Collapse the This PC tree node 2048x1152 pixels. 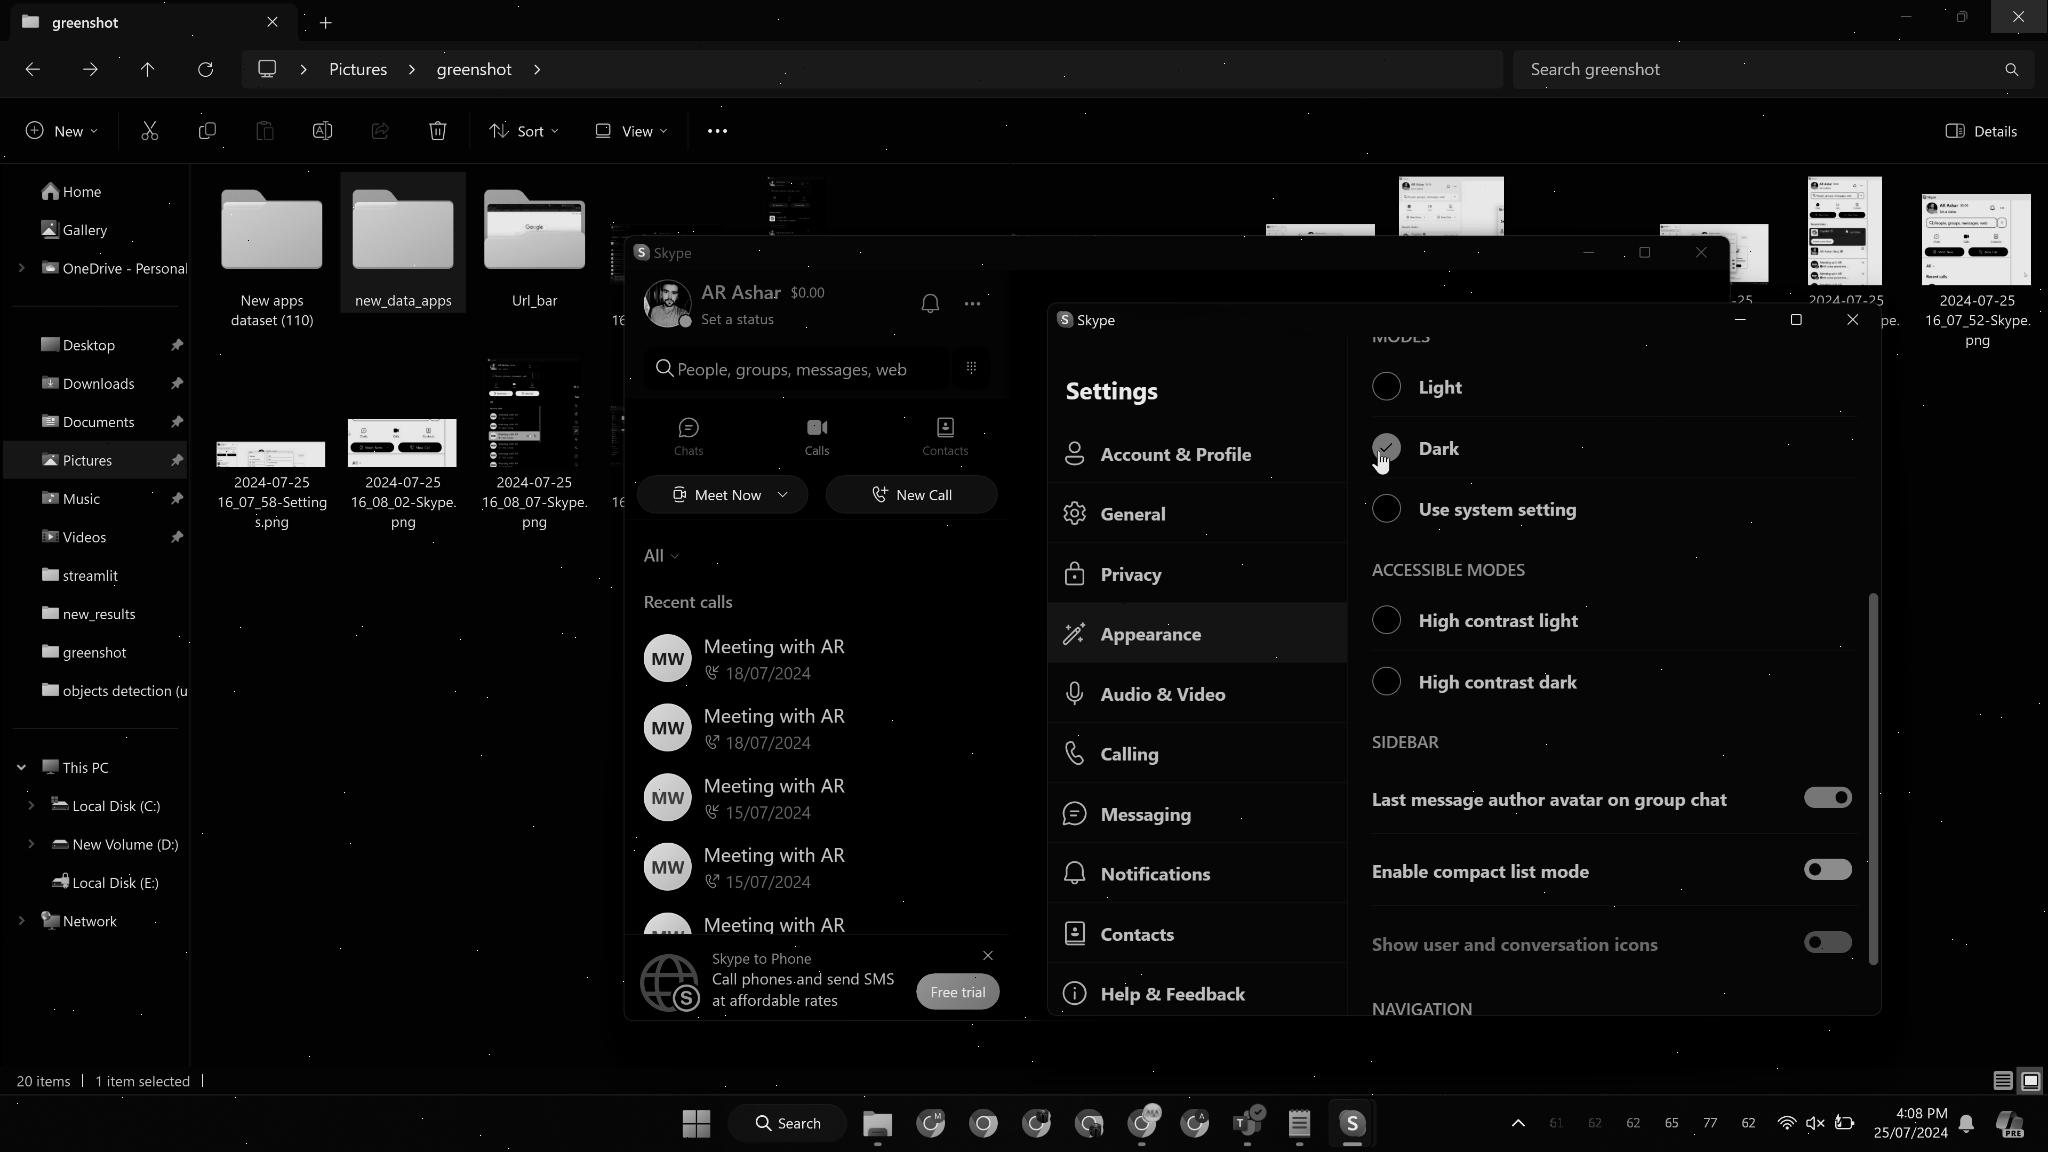[x=21, y=767]
